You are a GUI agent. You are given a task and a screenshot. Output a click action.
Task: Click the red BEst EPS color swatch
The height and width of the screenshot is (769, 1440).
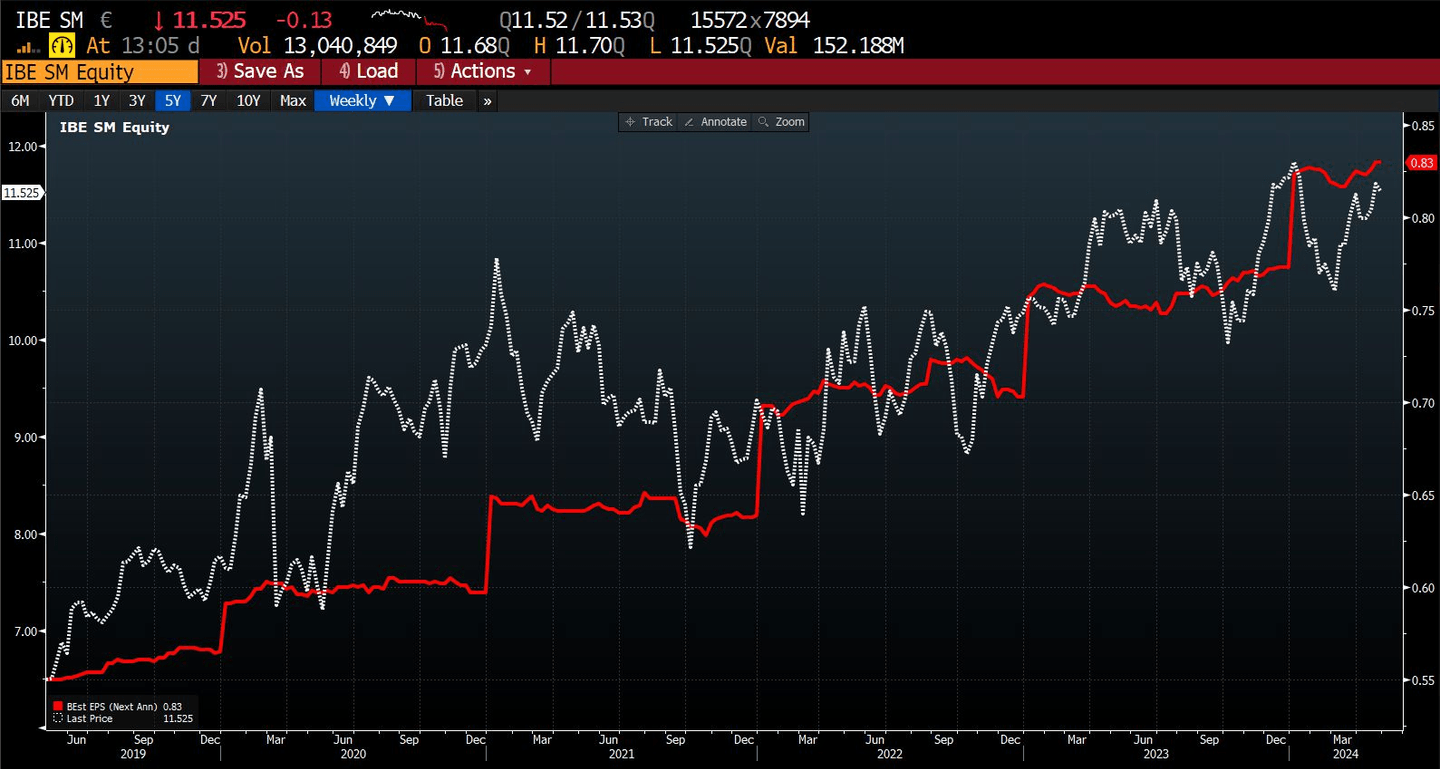[58, 705]
